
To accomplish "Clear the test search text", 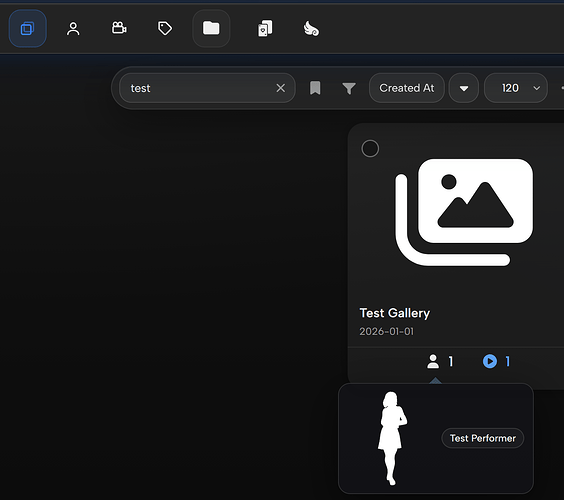I will click(x=281, y=88).
